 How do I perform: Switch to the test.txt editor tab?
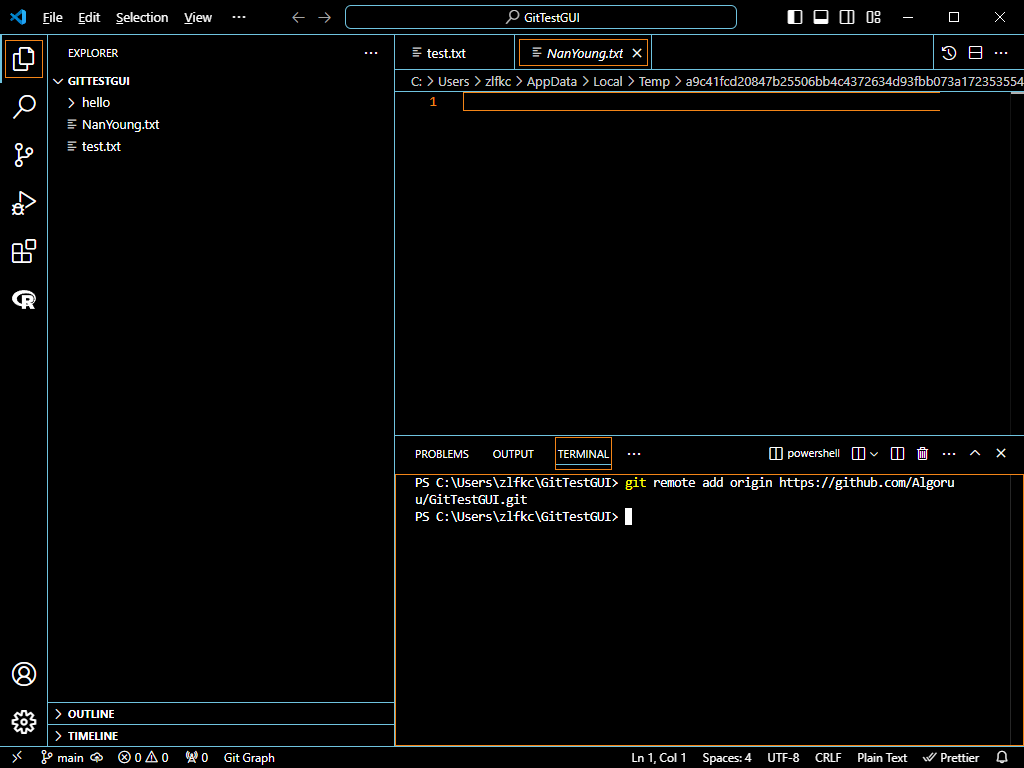tap(455, 53)
